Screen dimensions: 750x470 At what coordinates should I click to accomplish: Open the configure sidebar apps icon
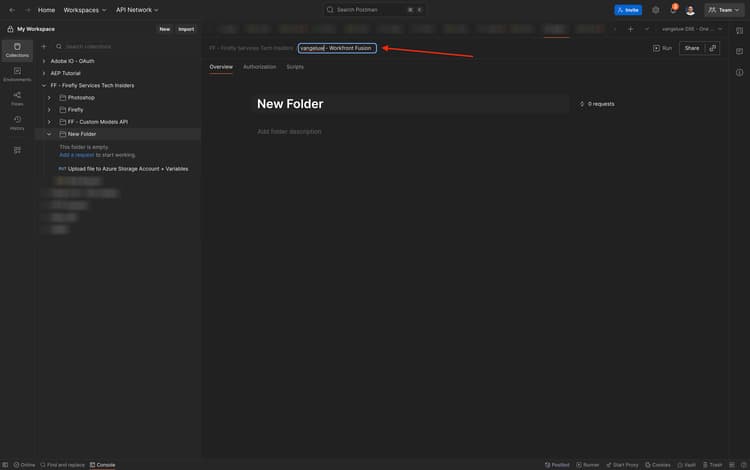click(17, 150)
